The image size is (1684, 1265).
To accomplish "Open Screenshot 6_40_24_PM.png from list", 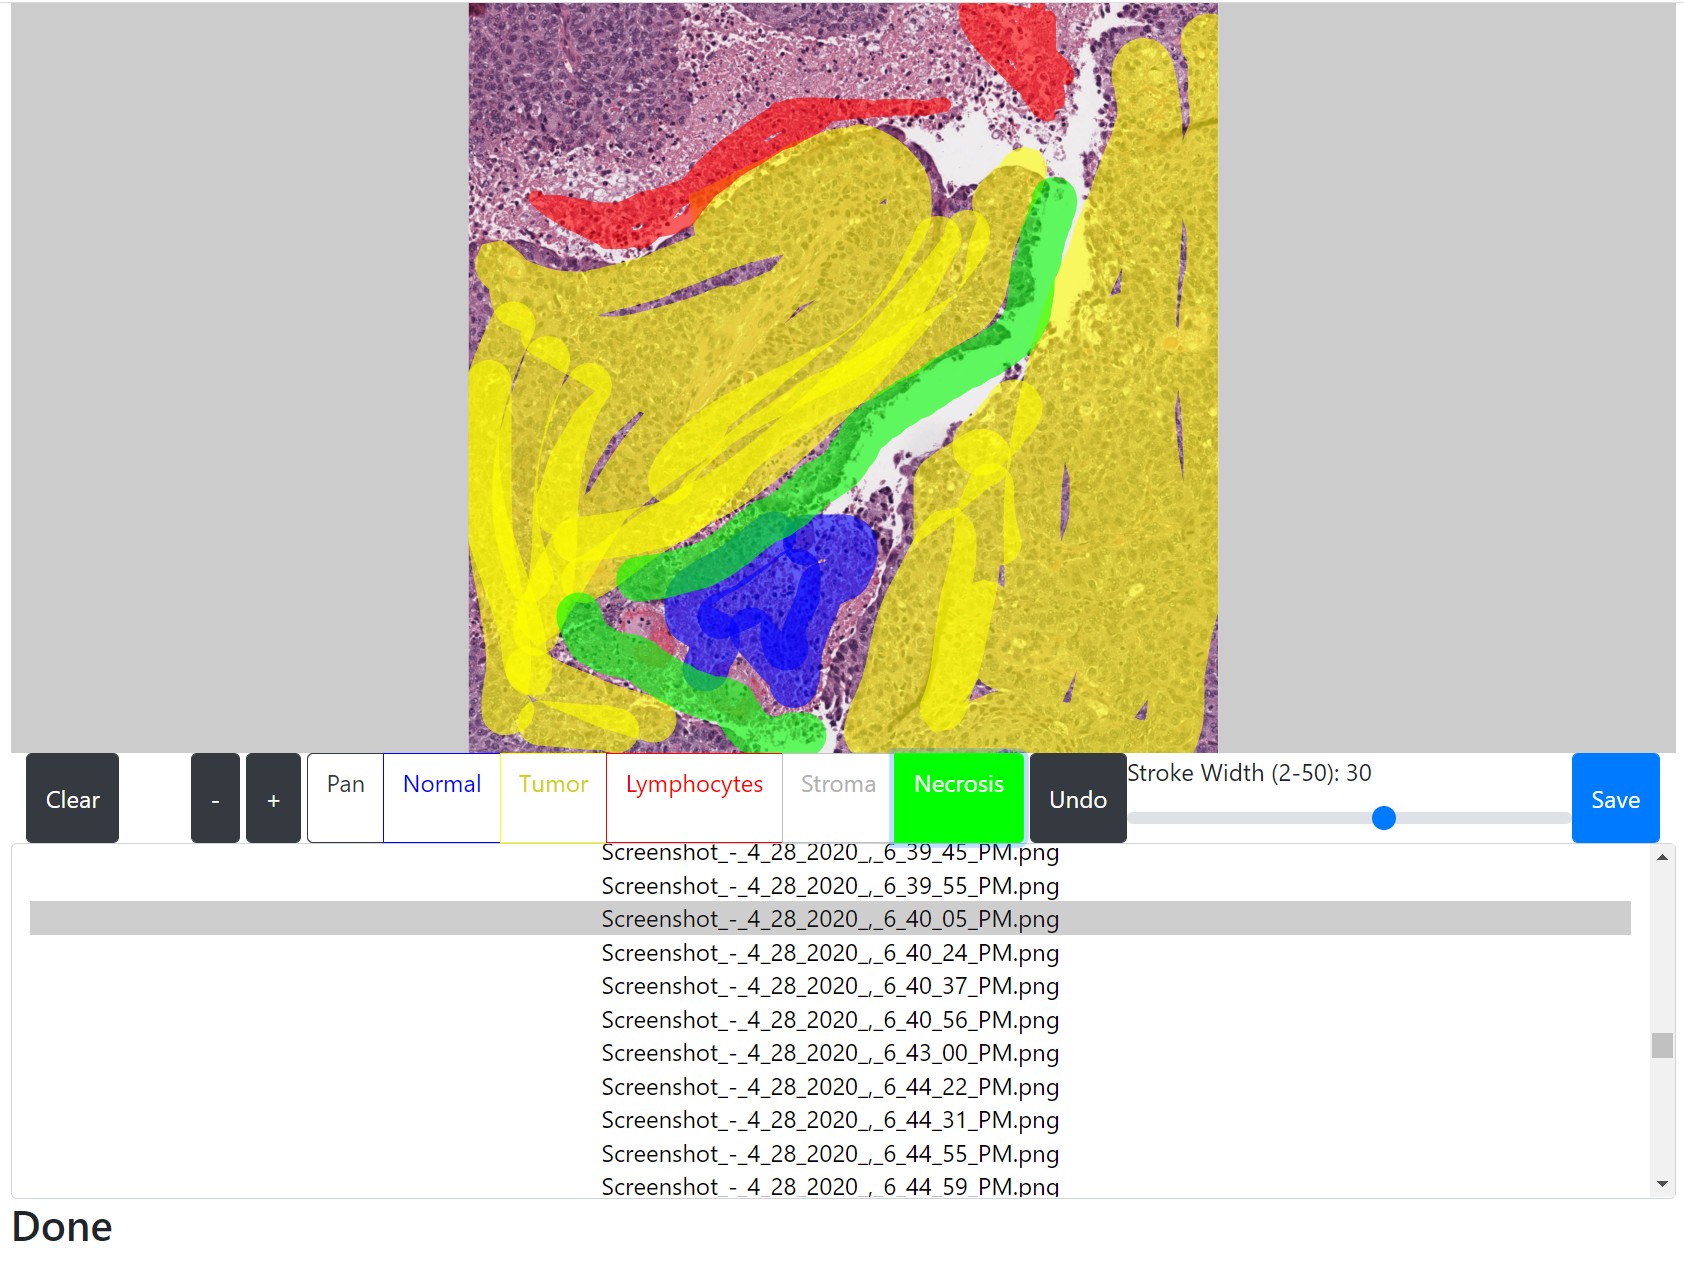I will (830, 953).
